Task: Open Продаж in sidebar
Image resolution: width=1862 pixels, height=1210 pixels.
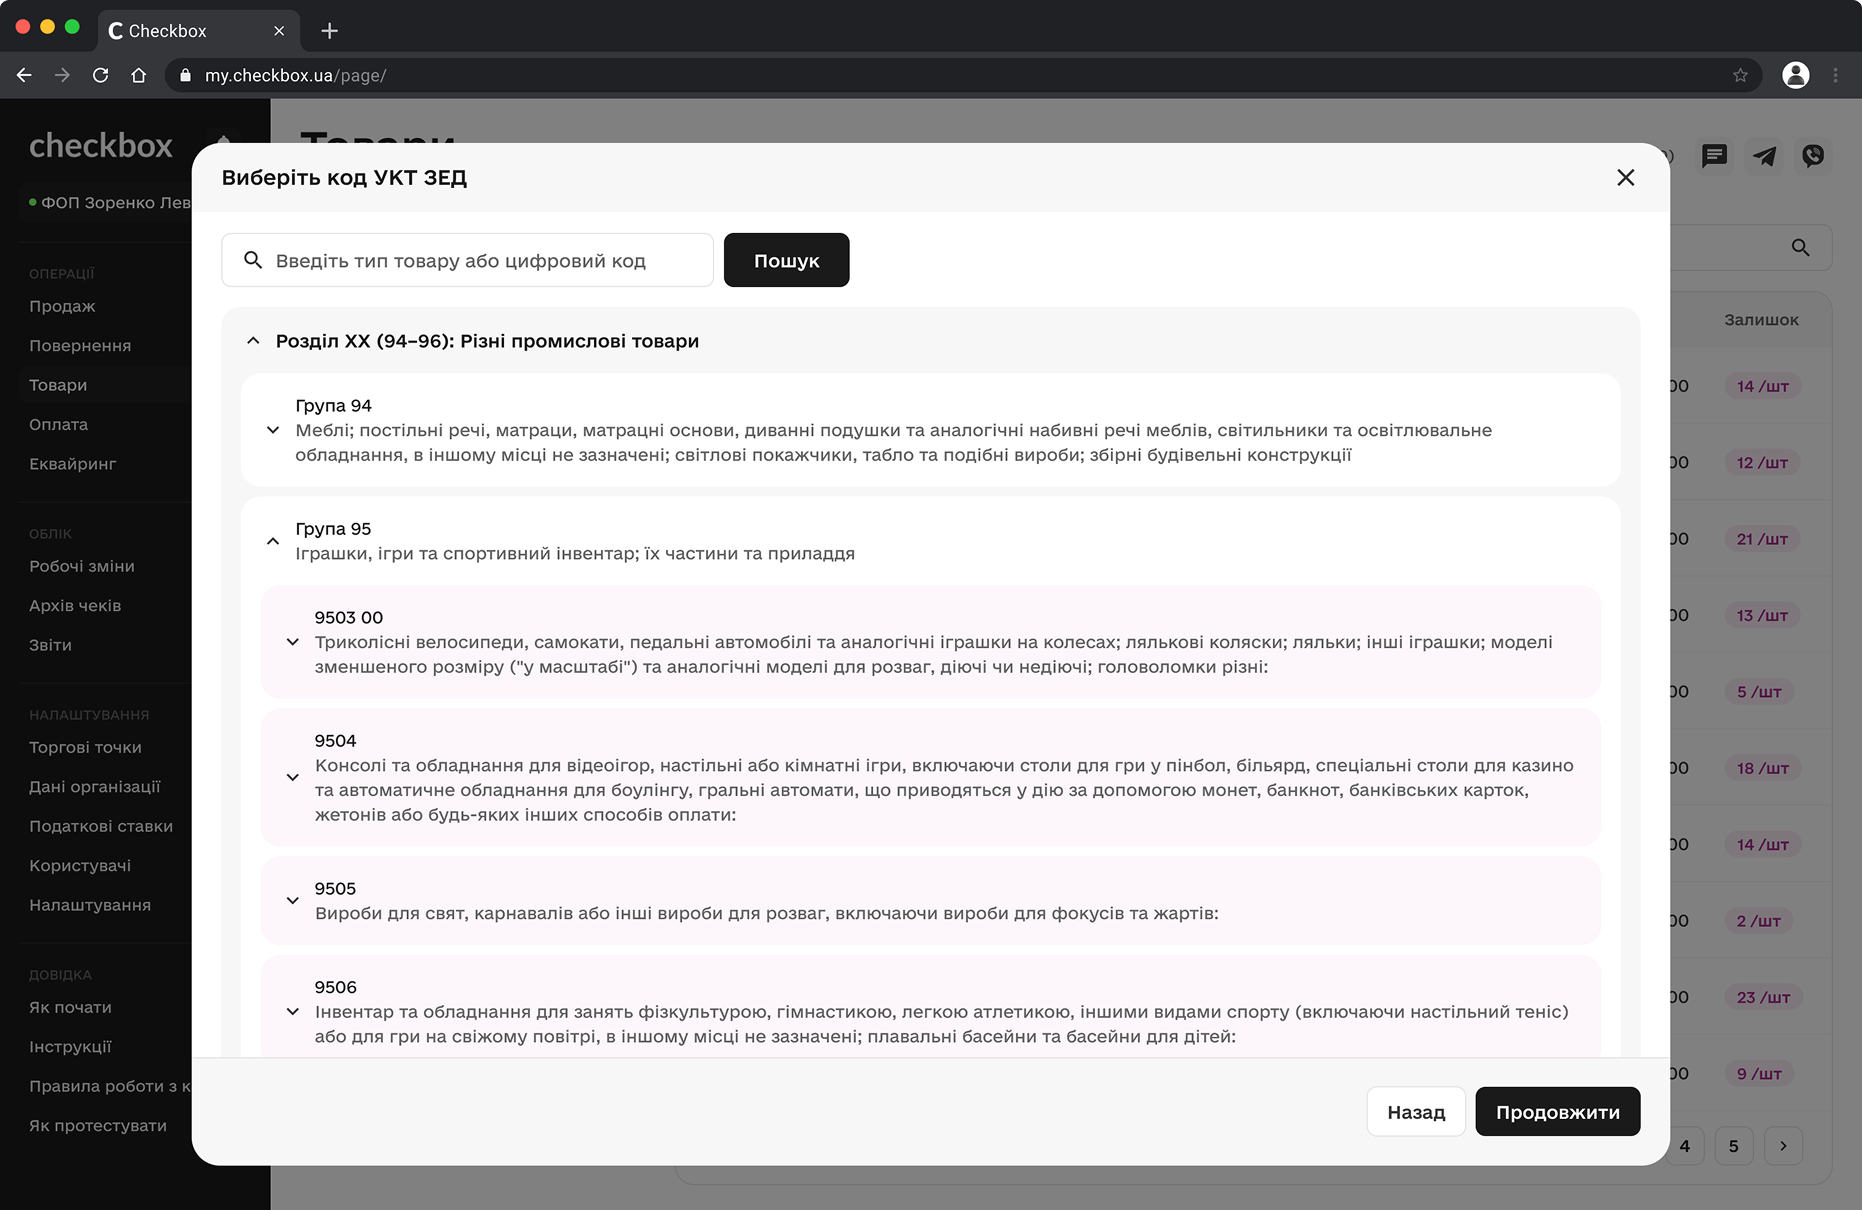Action: (62, 306)
